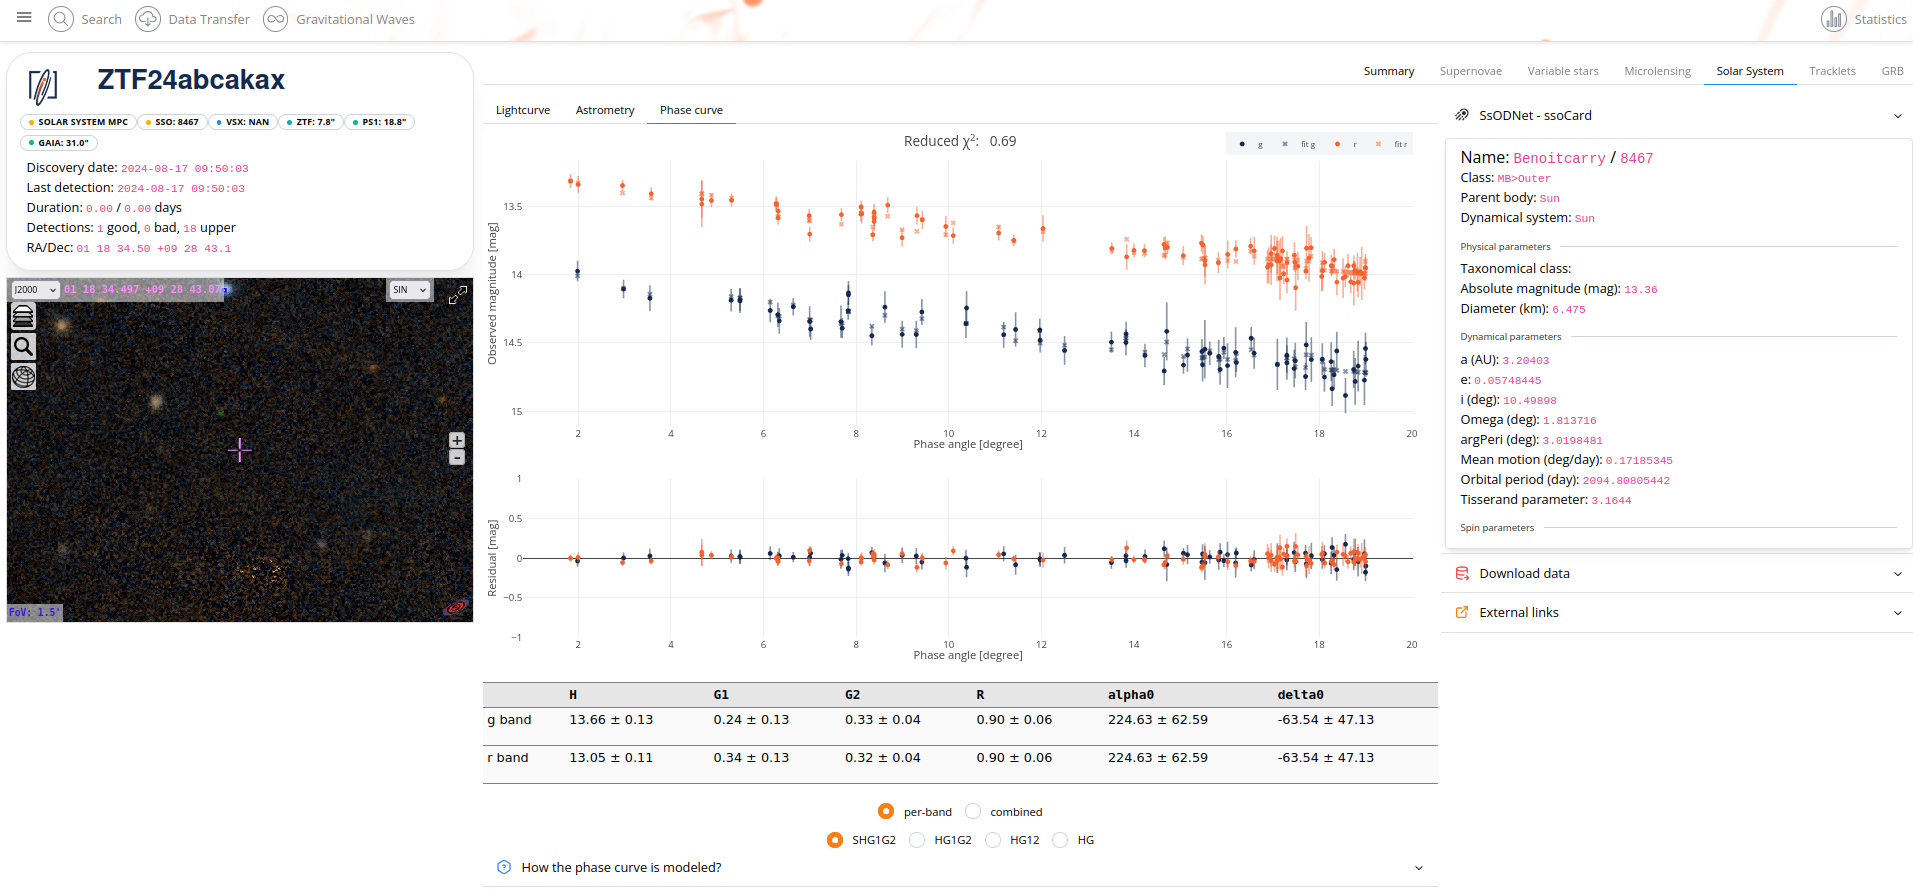Open the Search icon
This screenshot has width=1913, height=895.
click(x=61, y=19)
